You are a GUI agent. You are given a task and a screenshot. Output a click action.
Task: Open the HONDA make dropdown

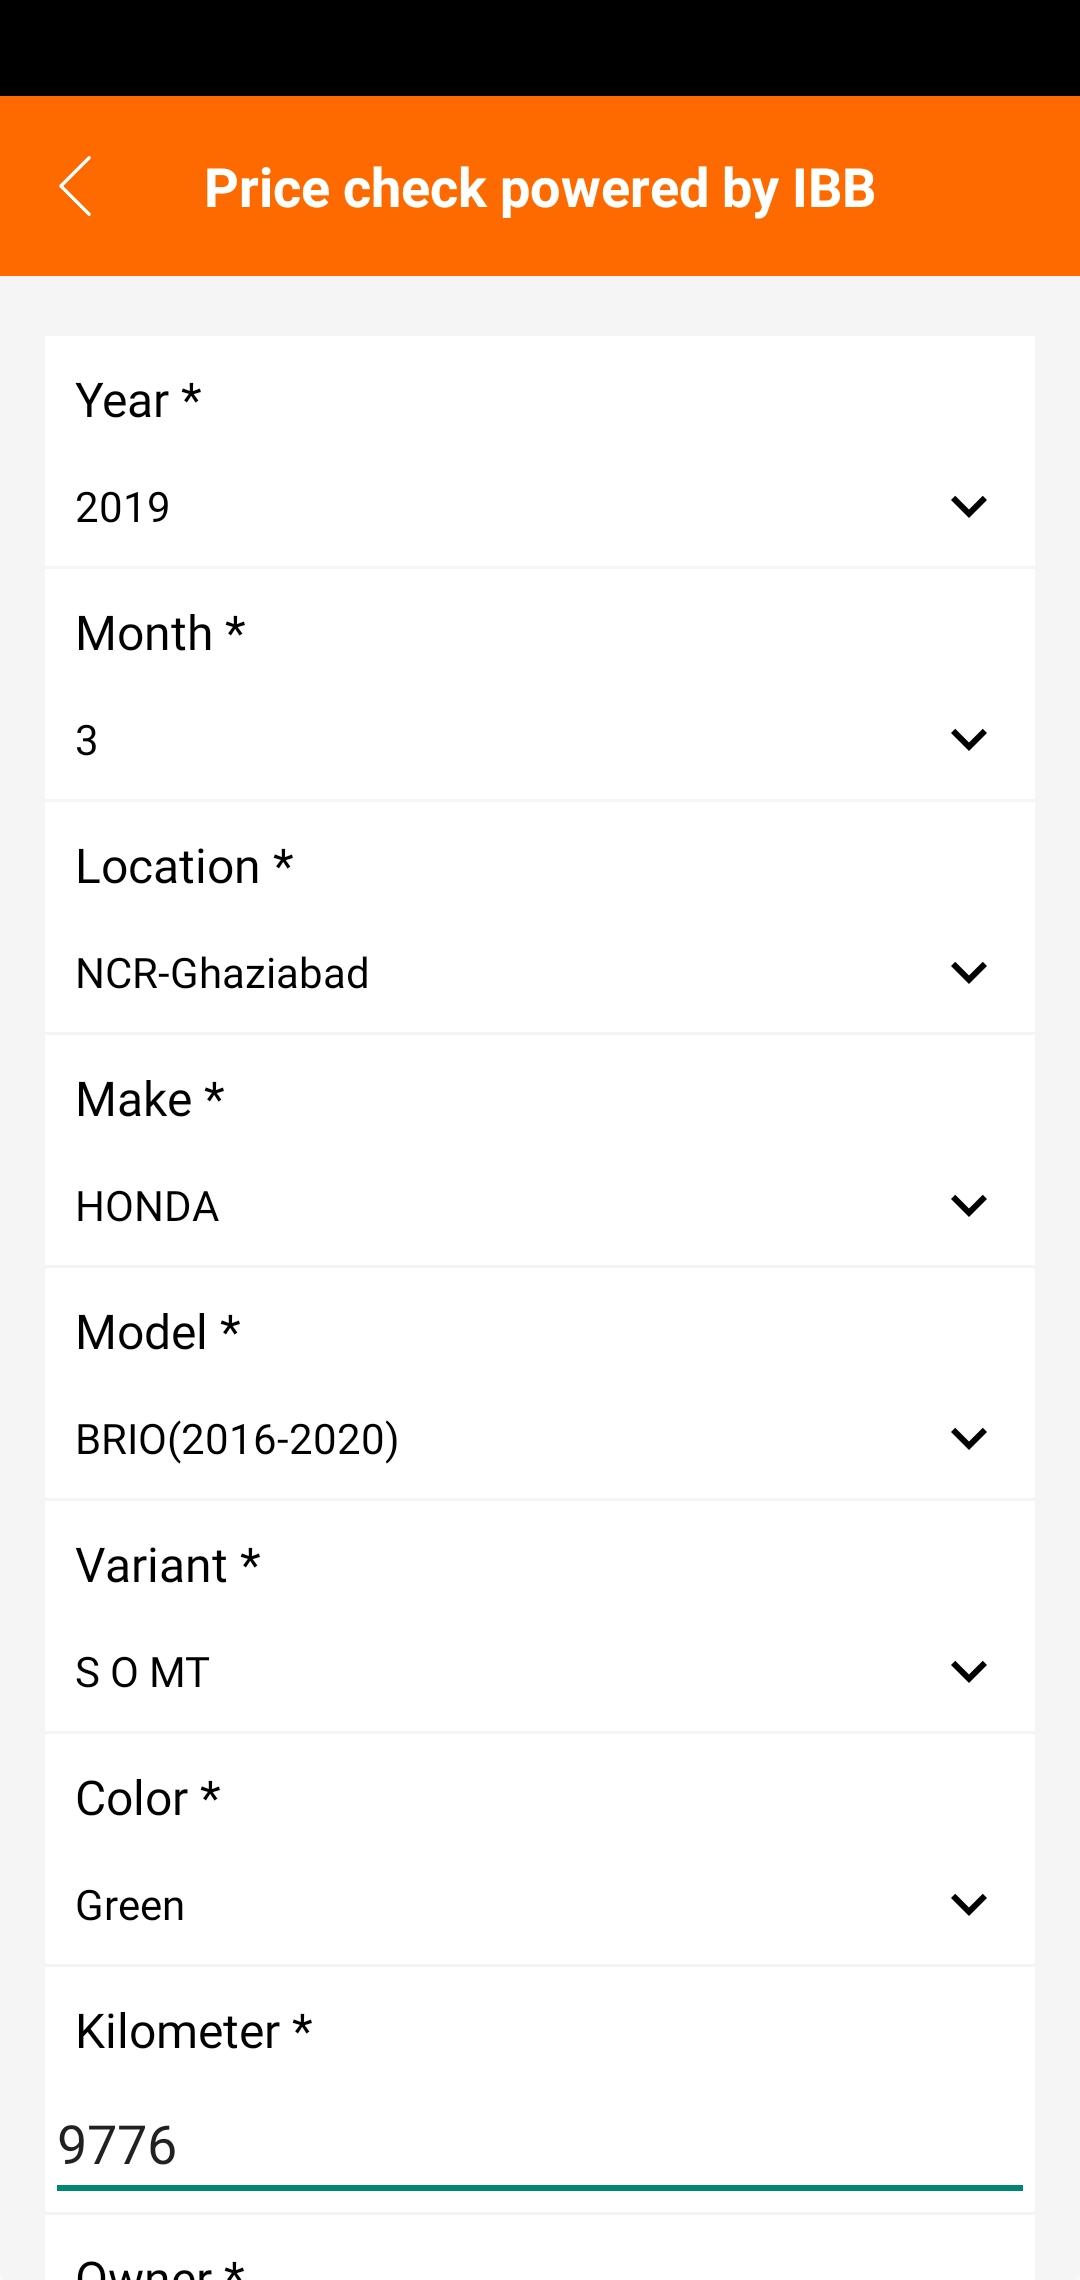540,1206
